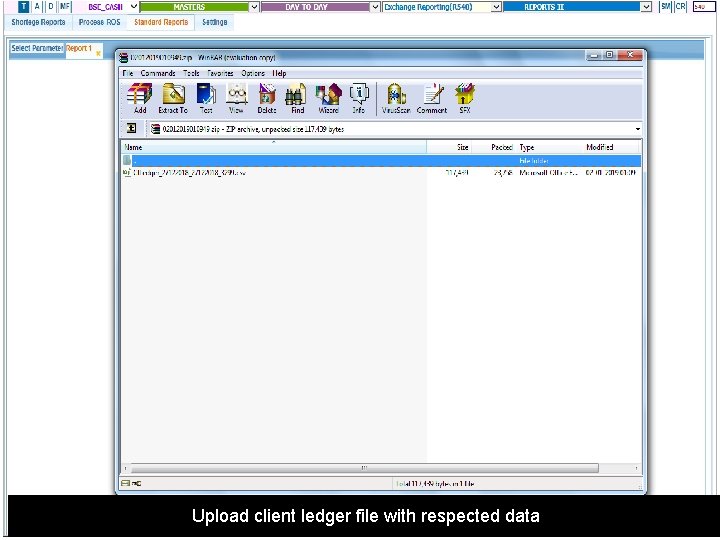
Task: Click the A button in top bar
Action: tap(37, 7)
